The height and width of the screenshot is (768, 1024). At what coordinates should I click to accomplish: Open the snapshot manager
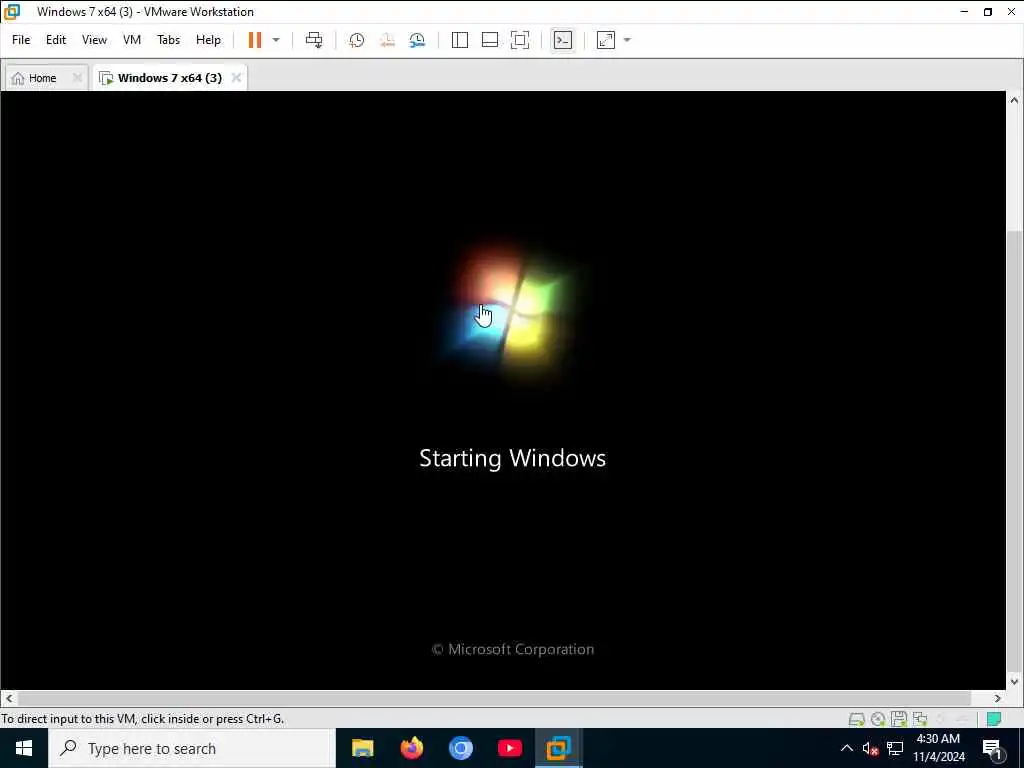pyautogui.click(x=417, y=40)
